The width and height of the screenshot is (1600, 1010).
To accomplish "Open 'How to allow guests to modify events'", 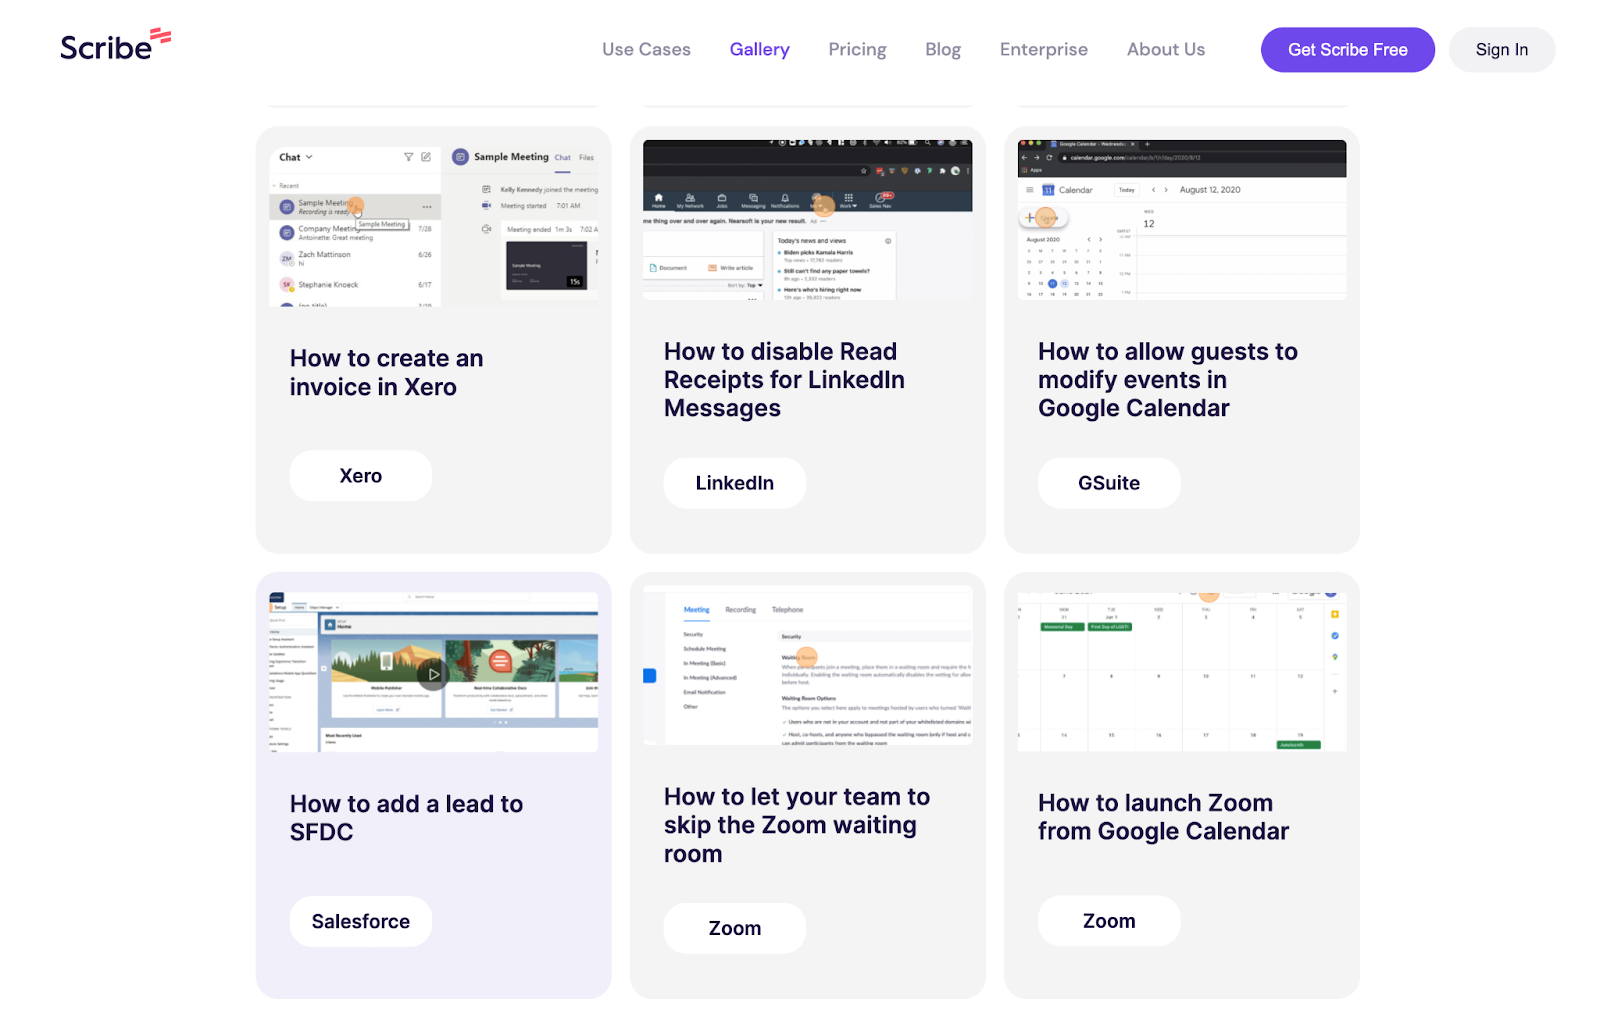I will [1167, 380].
